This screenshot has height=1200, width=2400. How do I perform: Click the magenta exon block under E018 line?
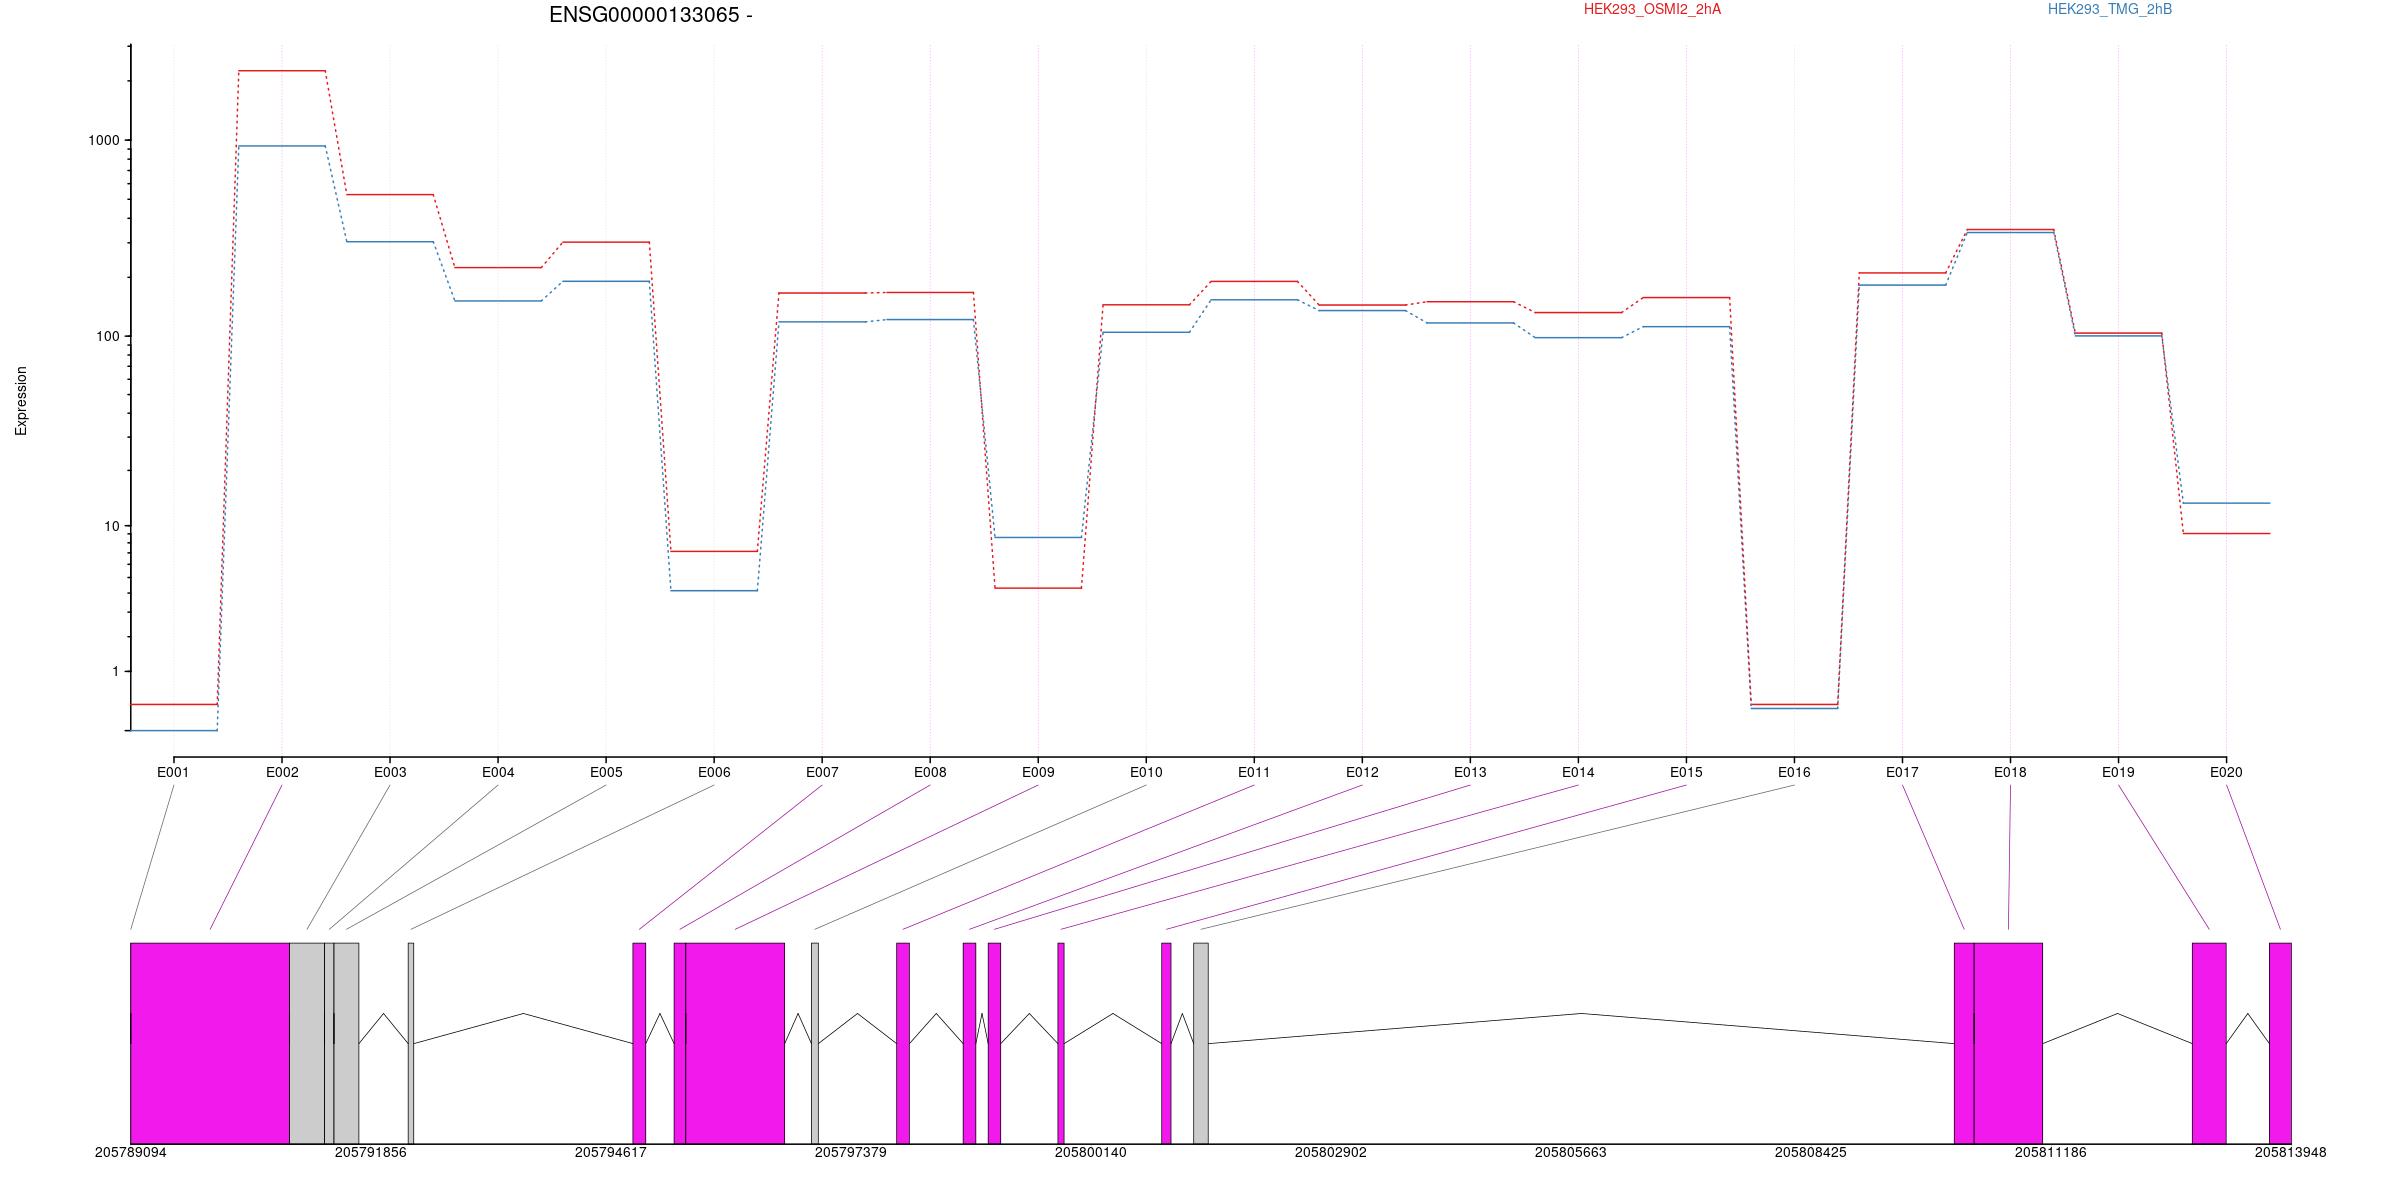[x=2008, y=1043]
